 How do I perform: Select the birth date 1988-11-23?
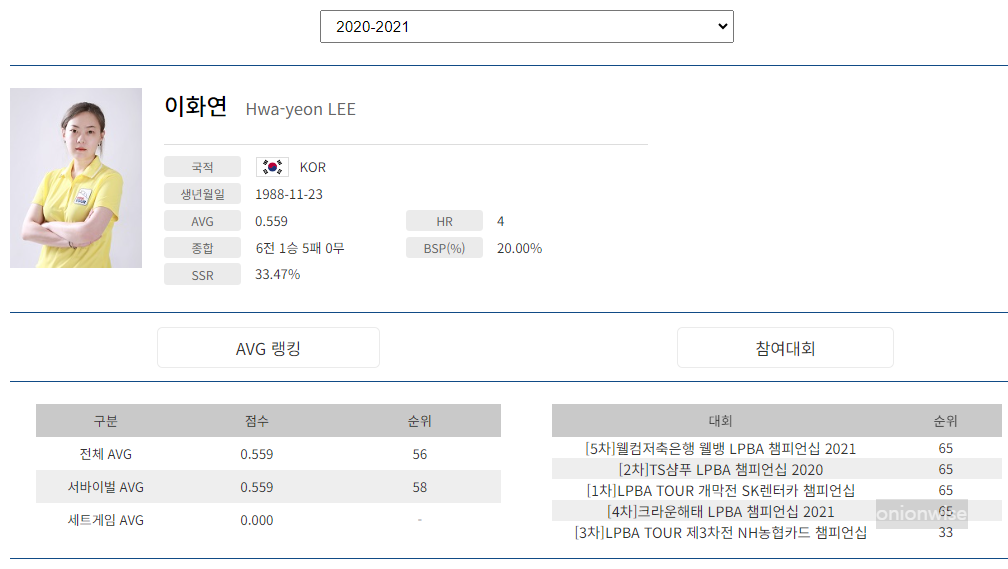[289, 194]
